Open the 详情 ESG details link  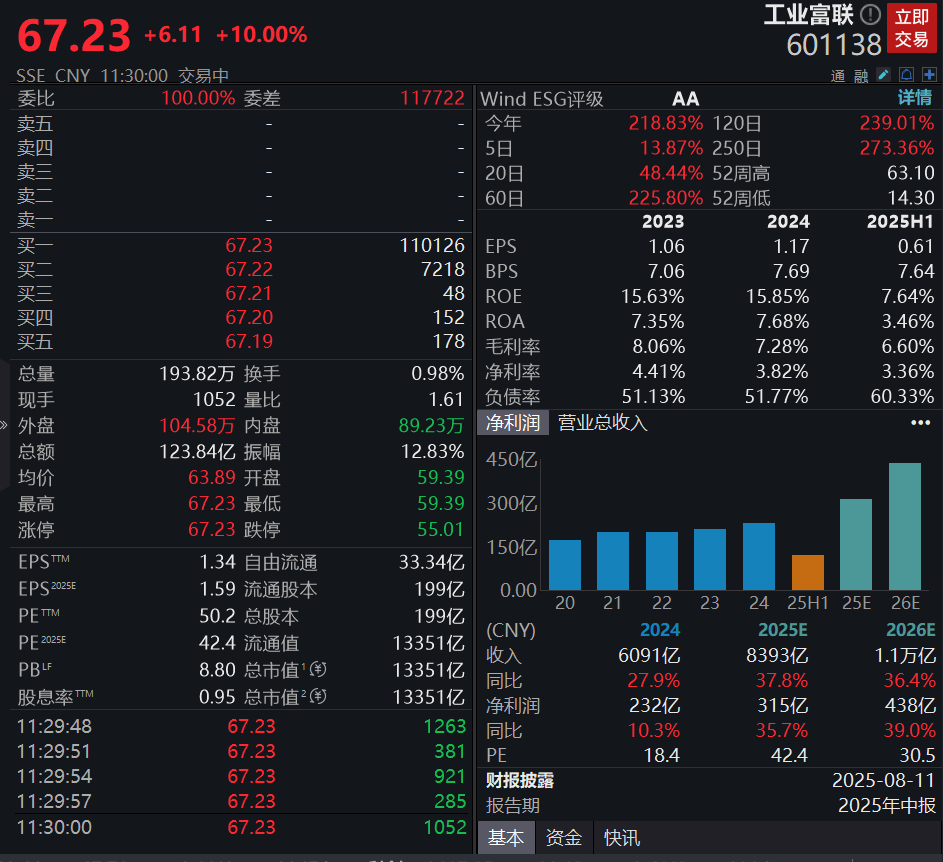click(915, 97)
